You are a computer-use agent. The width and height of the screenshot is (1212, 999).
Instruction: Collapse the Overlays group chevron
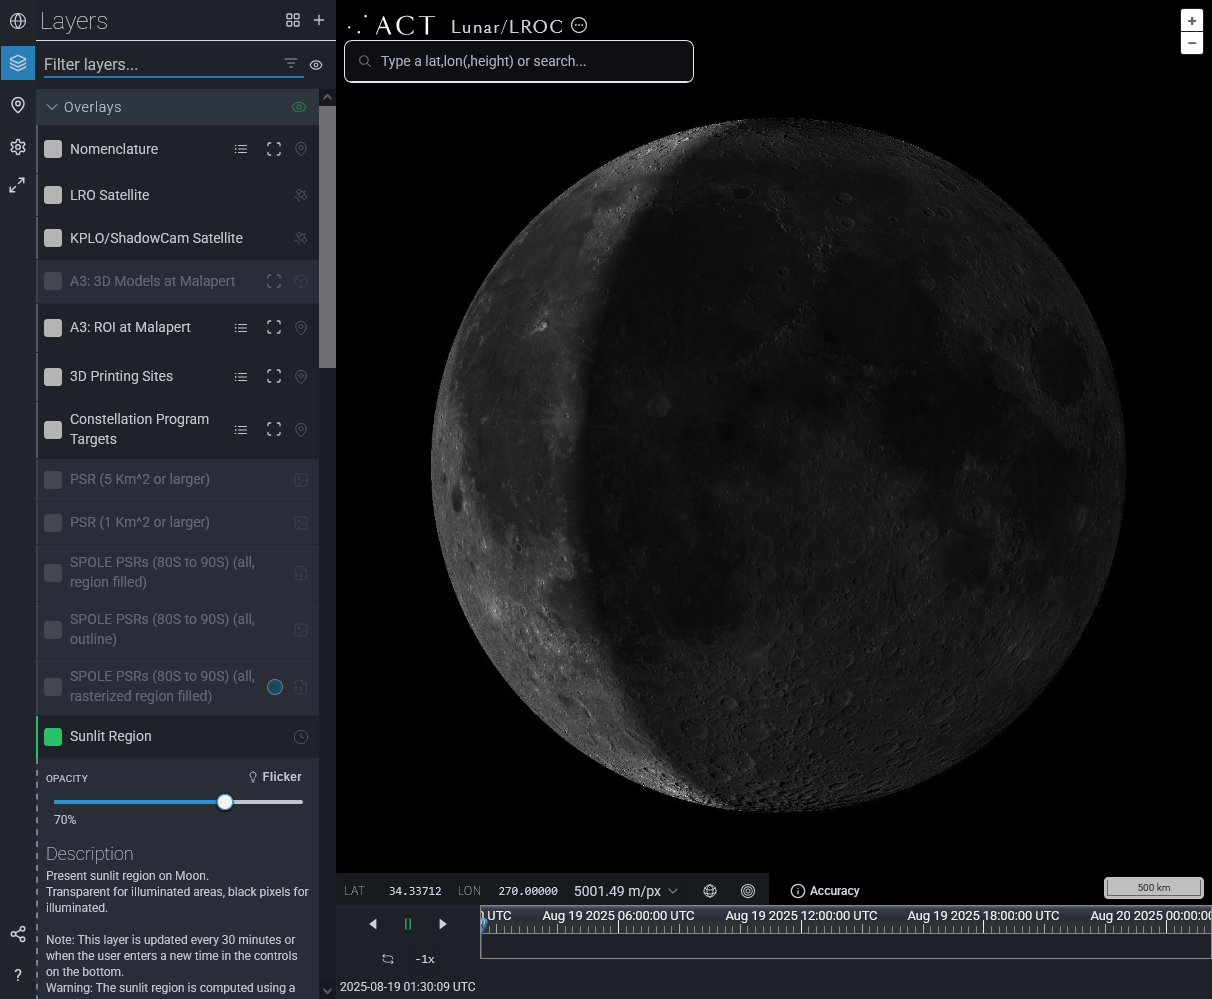pos(52,107)
